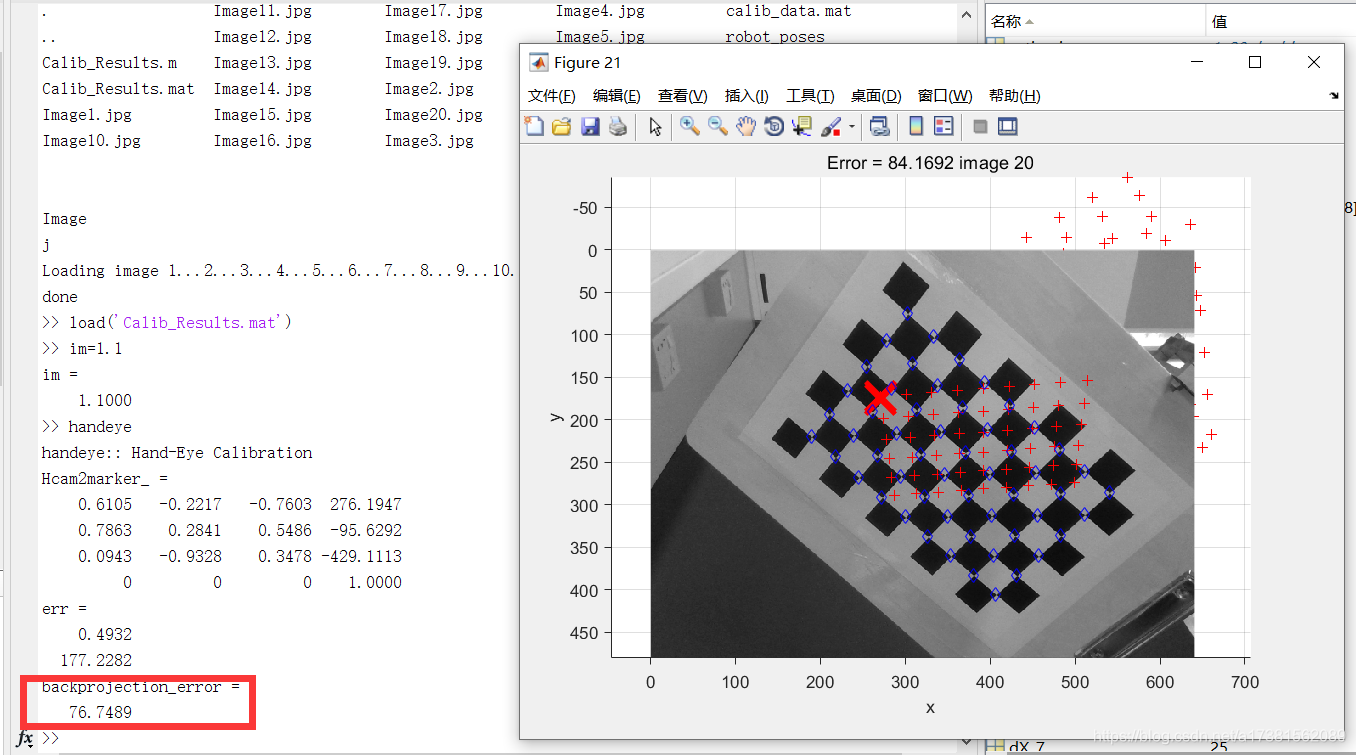The image size is (1356, 755).
Task: Click 'Calib_Results.mat' in the file listing
Action: (118, 89)
